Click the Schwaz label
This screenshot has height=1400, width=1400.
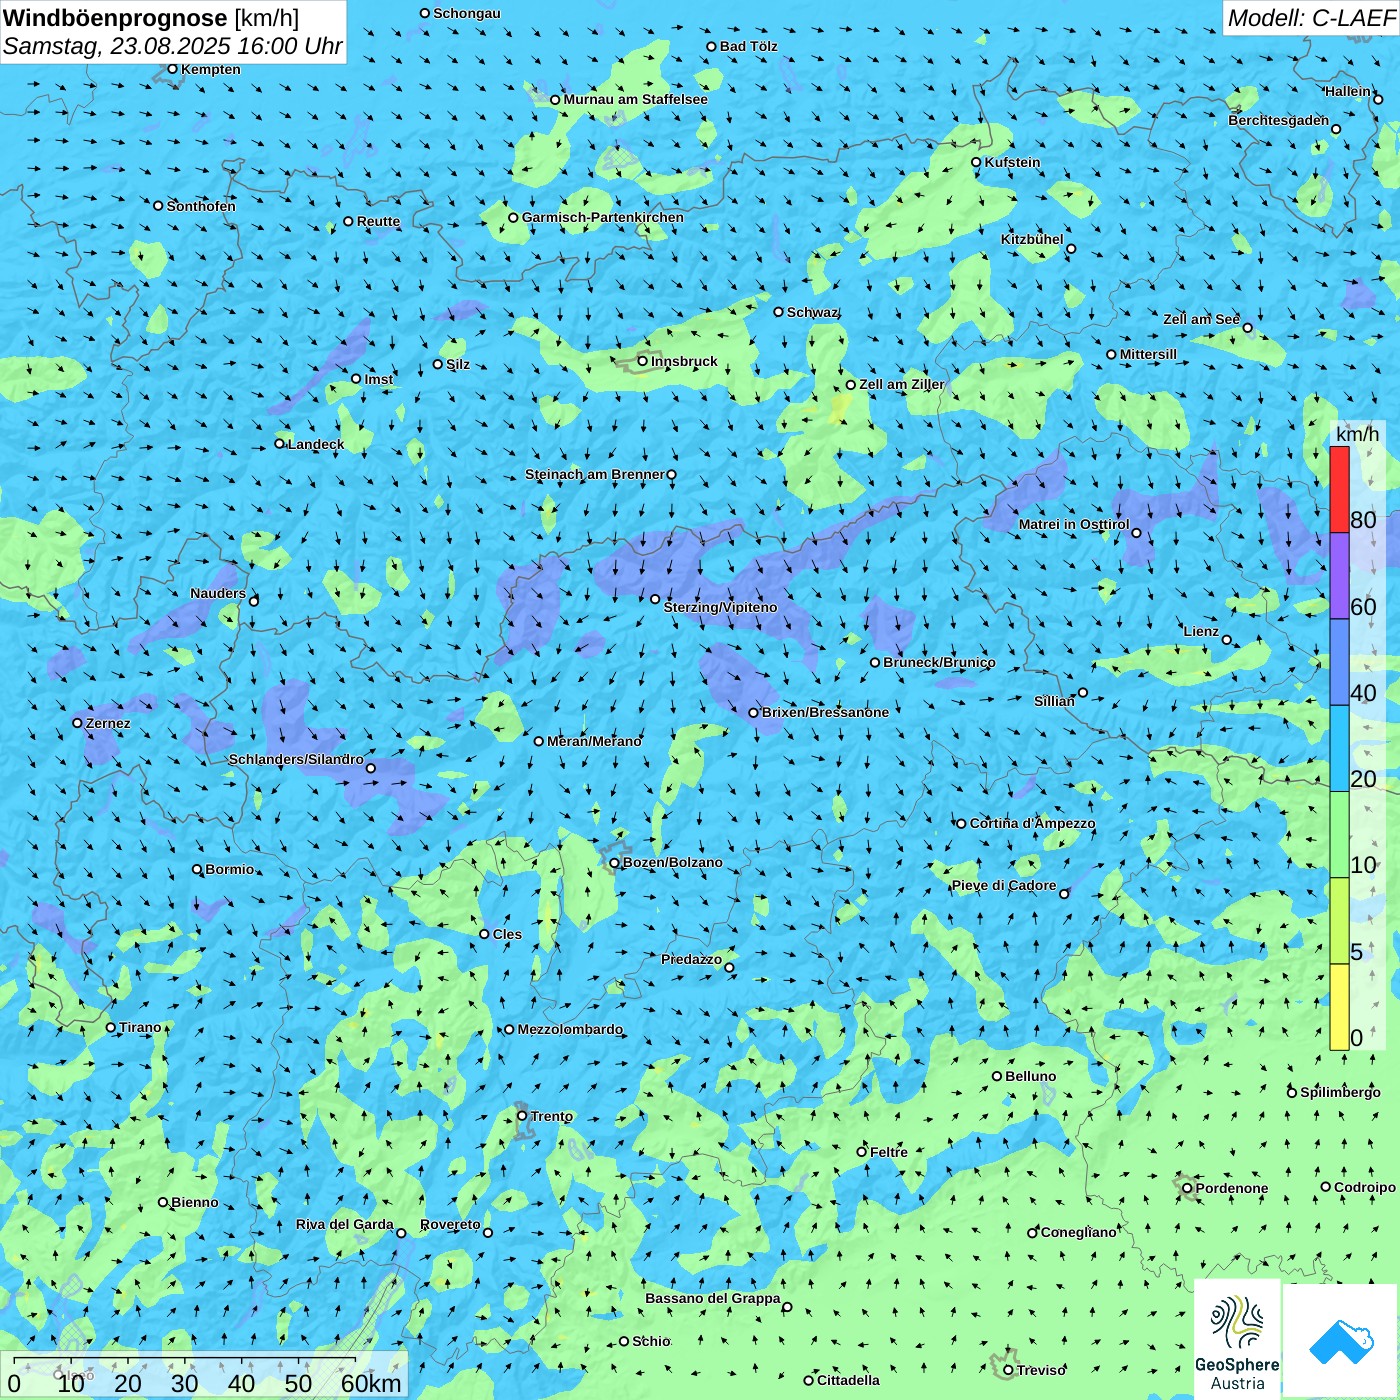click(x=812, y=312)
